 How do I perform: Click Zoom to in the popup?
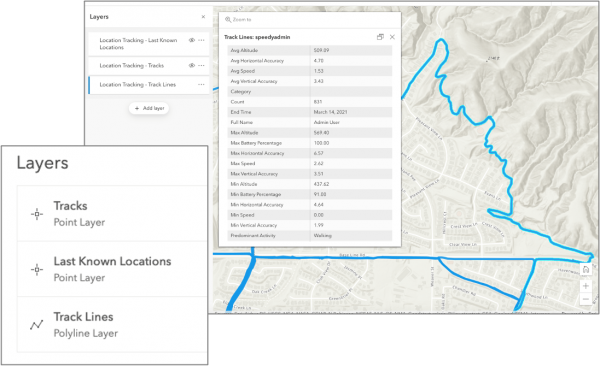point(238,20)
